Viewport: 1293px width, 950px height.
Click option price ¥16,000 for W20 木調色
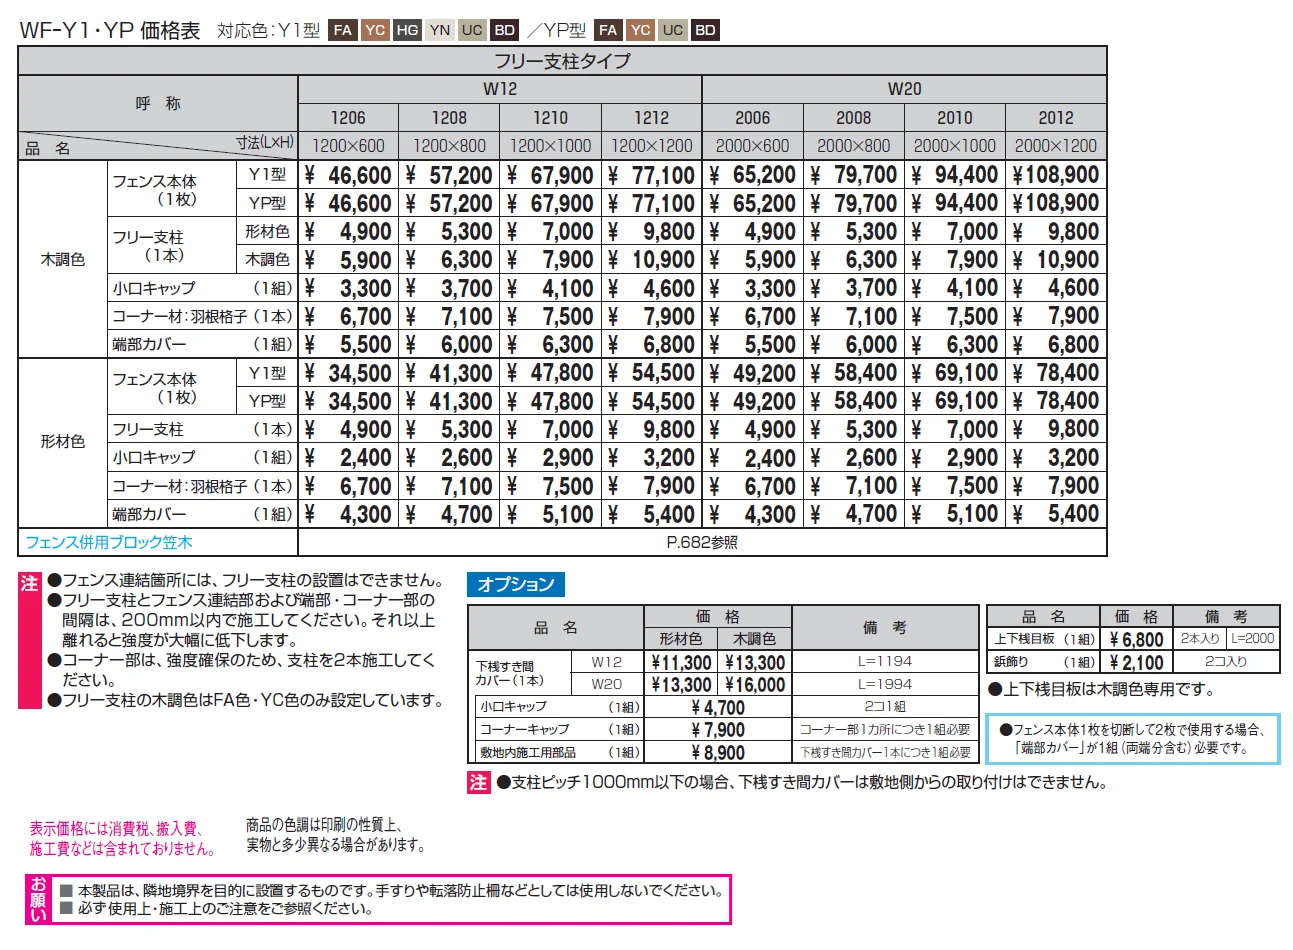(755, 685)
